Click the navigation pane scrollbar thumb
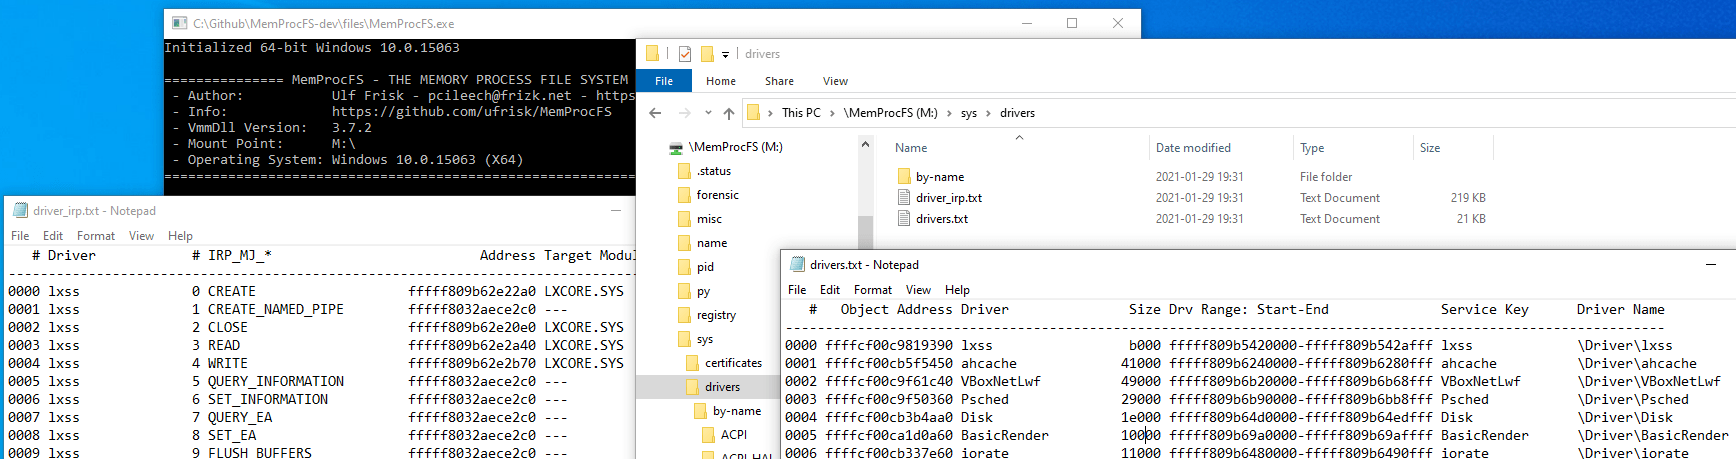Screen dimensions: 1736x459 coord(865,232)
